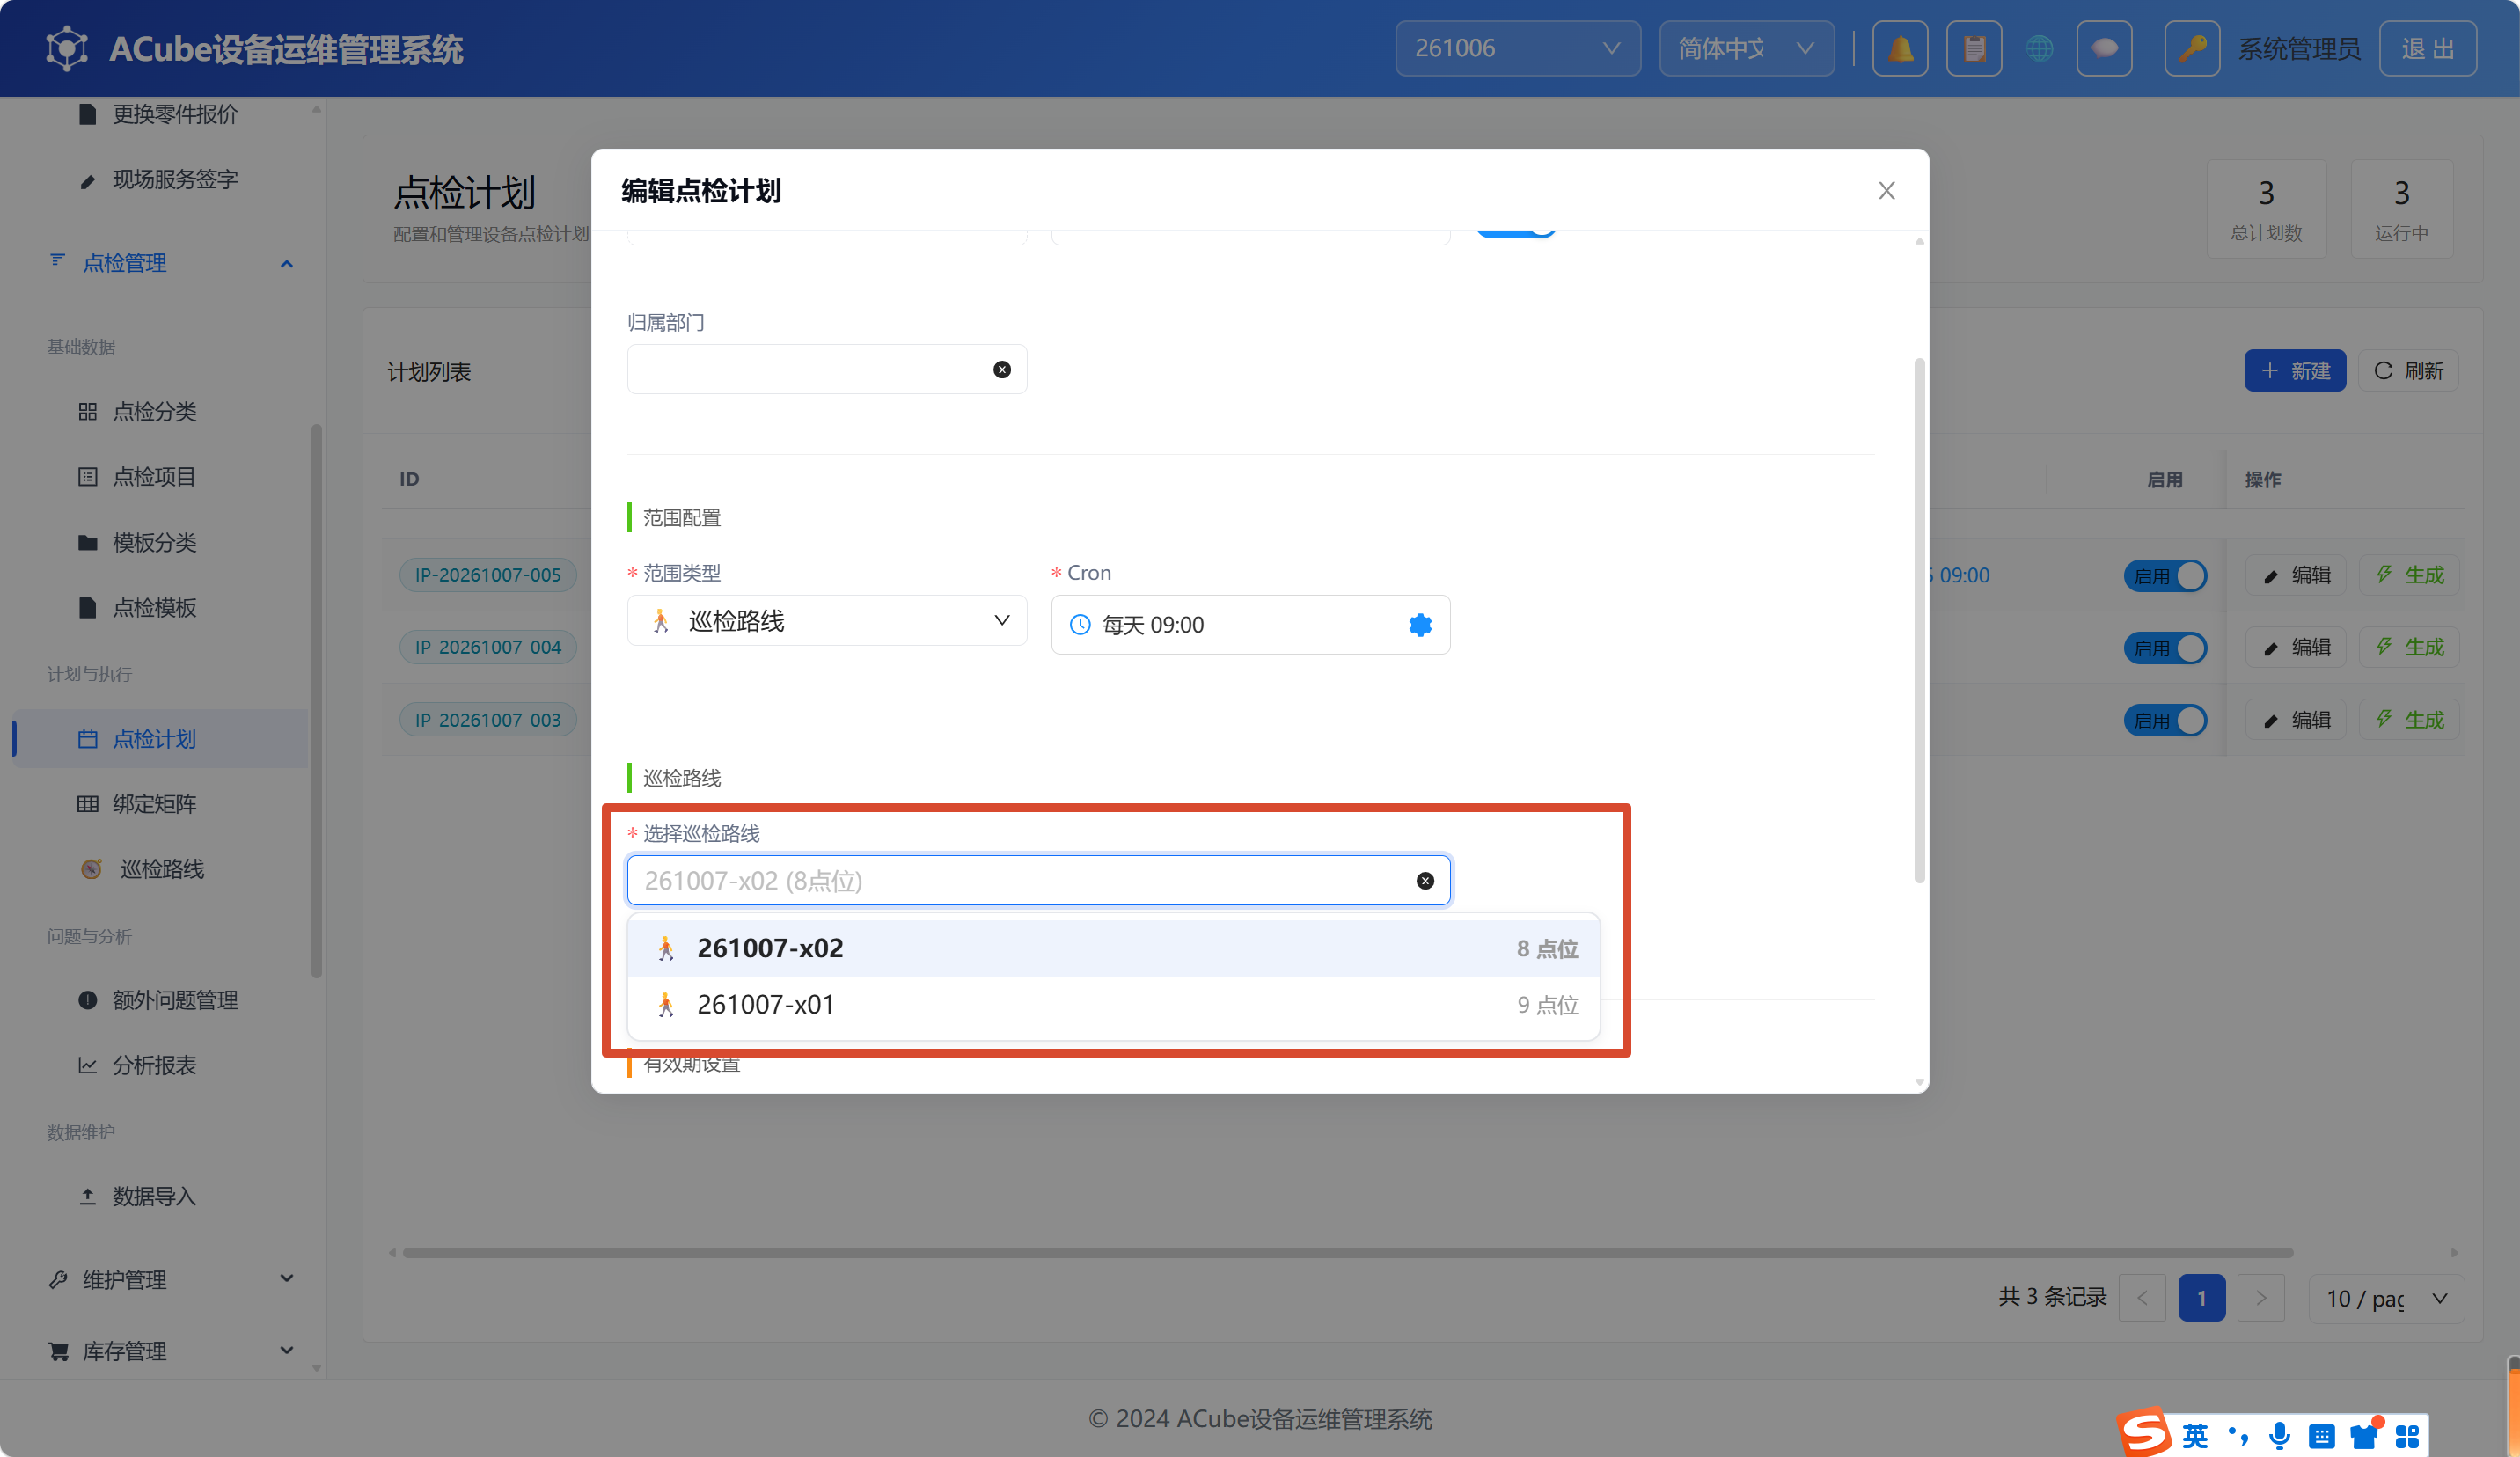The width and height of the screenshot is (2520, 1457).
Task: Toggle 启用 switch for IP-20261007-004
Action: point(2165,648)
